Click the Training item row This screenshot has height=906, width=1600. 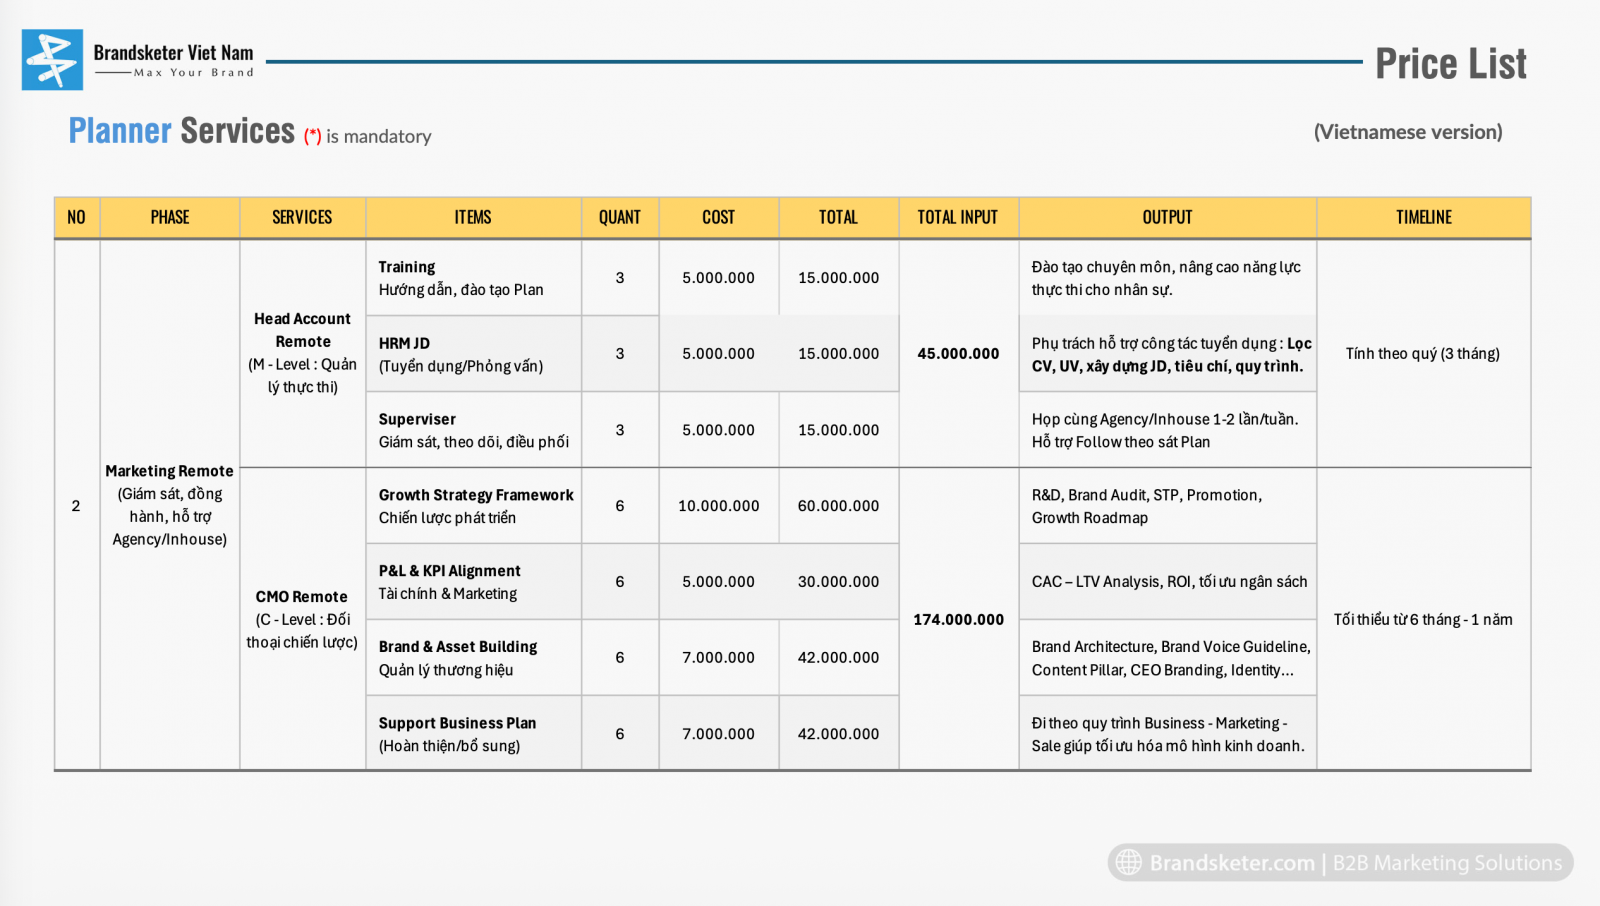473,278
